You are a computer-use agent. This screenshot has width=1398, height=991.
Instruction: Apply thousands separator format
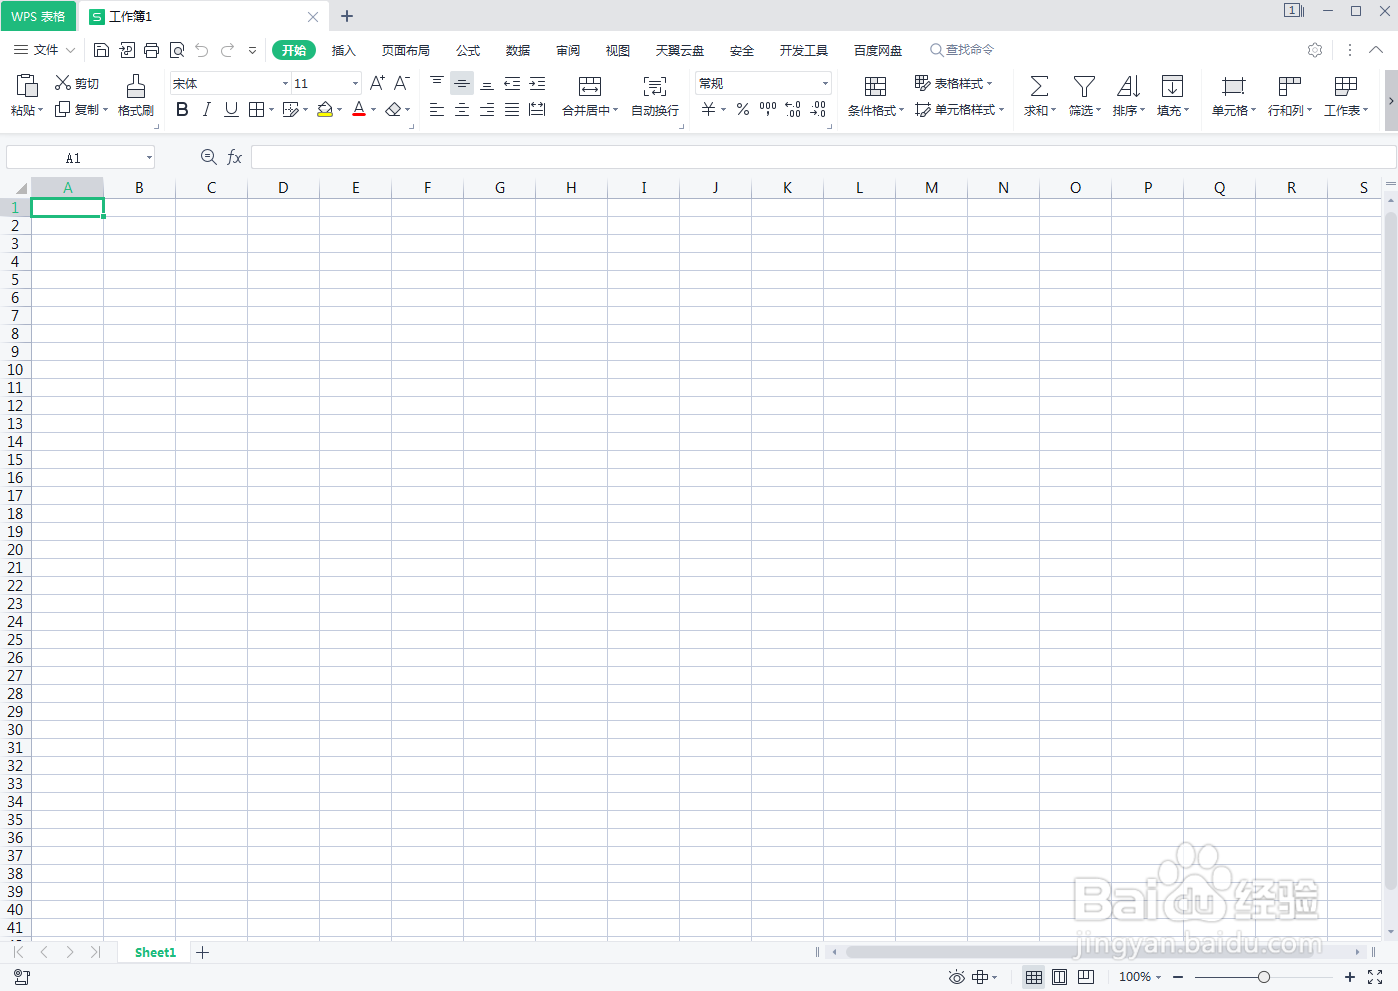[x=768, y=109]
